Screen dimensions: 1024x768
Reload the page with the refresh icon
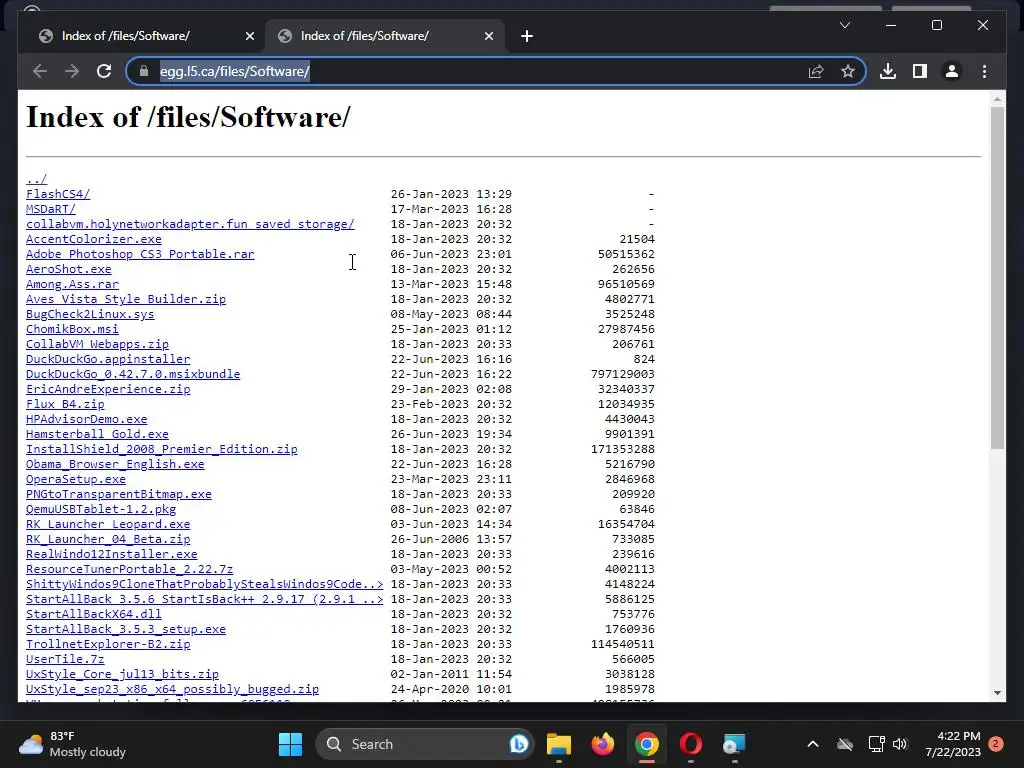104,71
